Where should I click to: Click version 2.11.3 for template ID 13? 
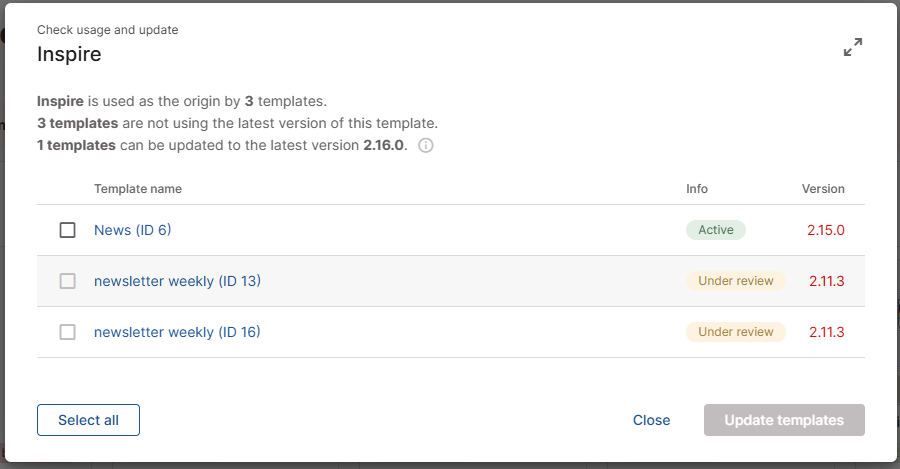[826, 281]
